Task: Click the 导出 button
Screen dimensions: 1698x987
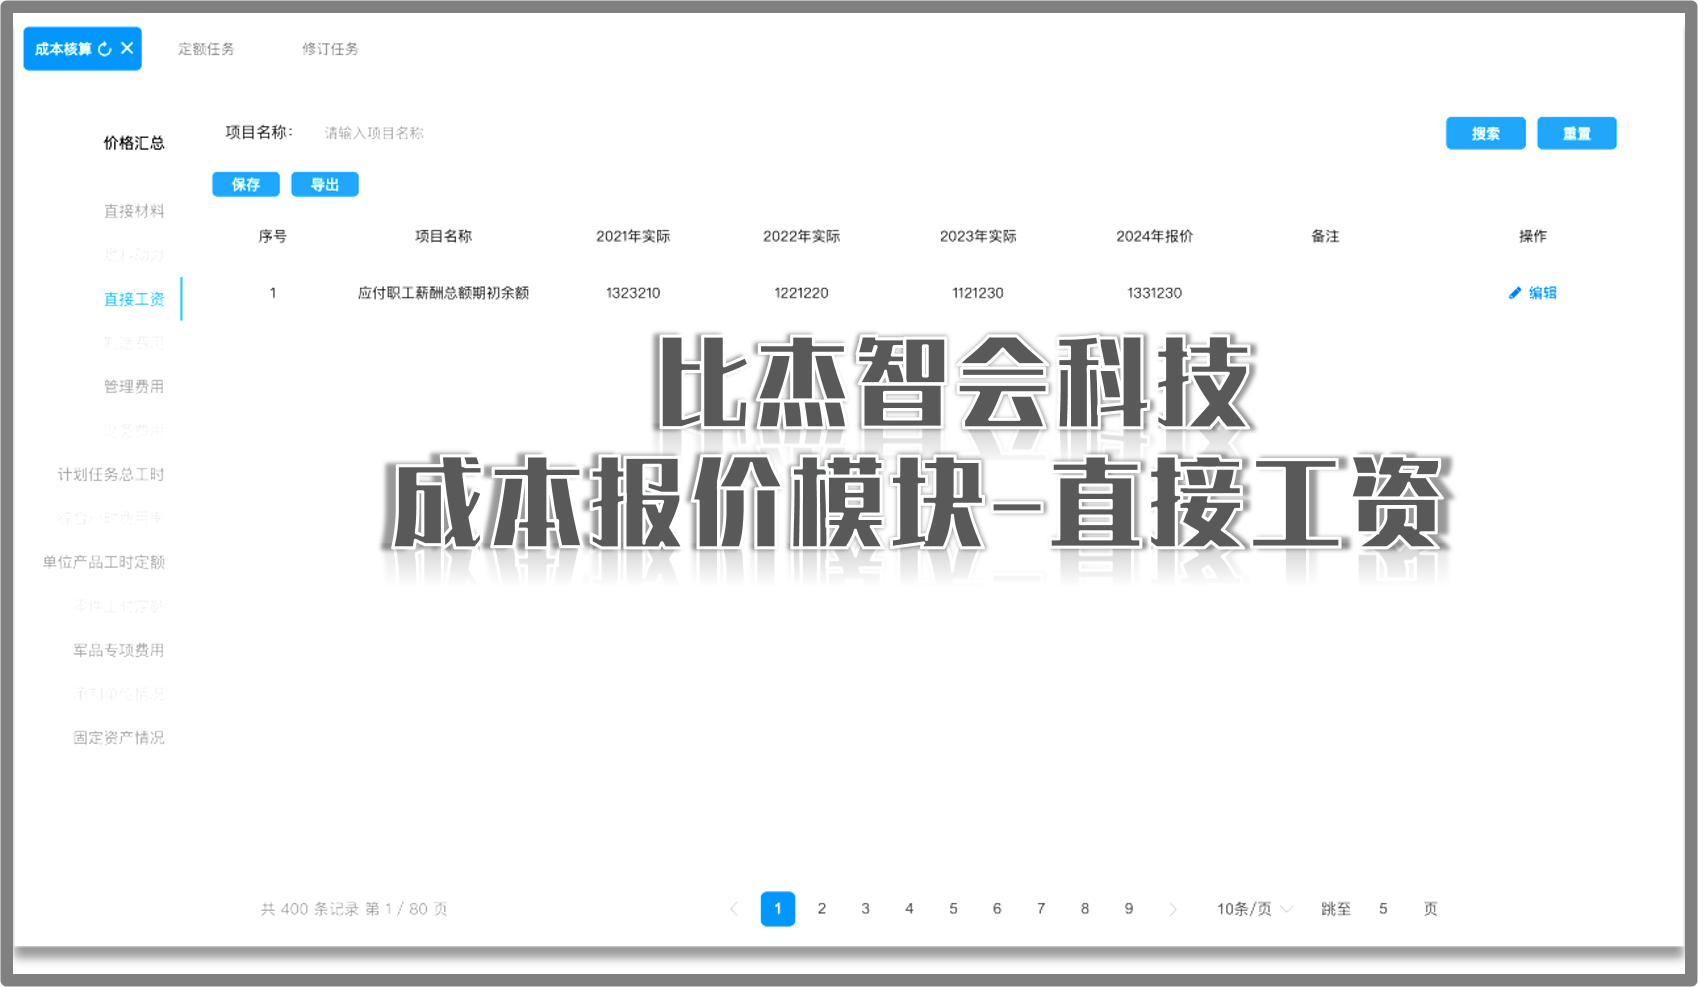Action: [x=325, y=184]
